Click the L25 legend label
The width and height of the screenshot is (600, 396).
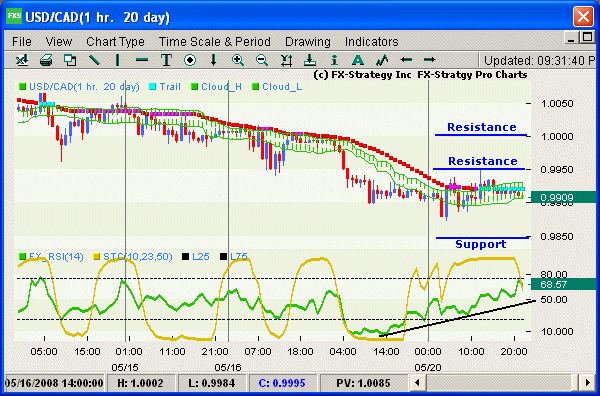[201, 256]
